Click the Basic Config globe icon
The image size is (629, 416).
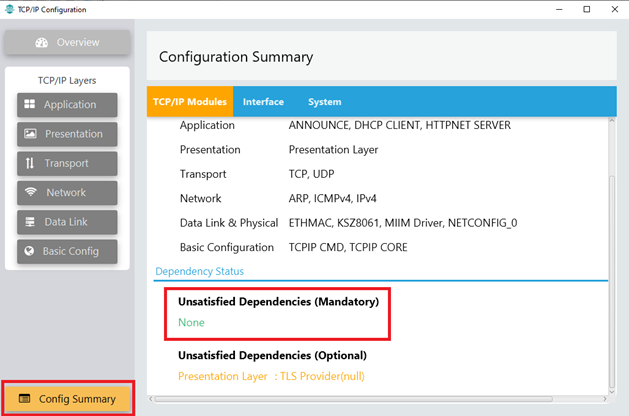click(29, 251)
